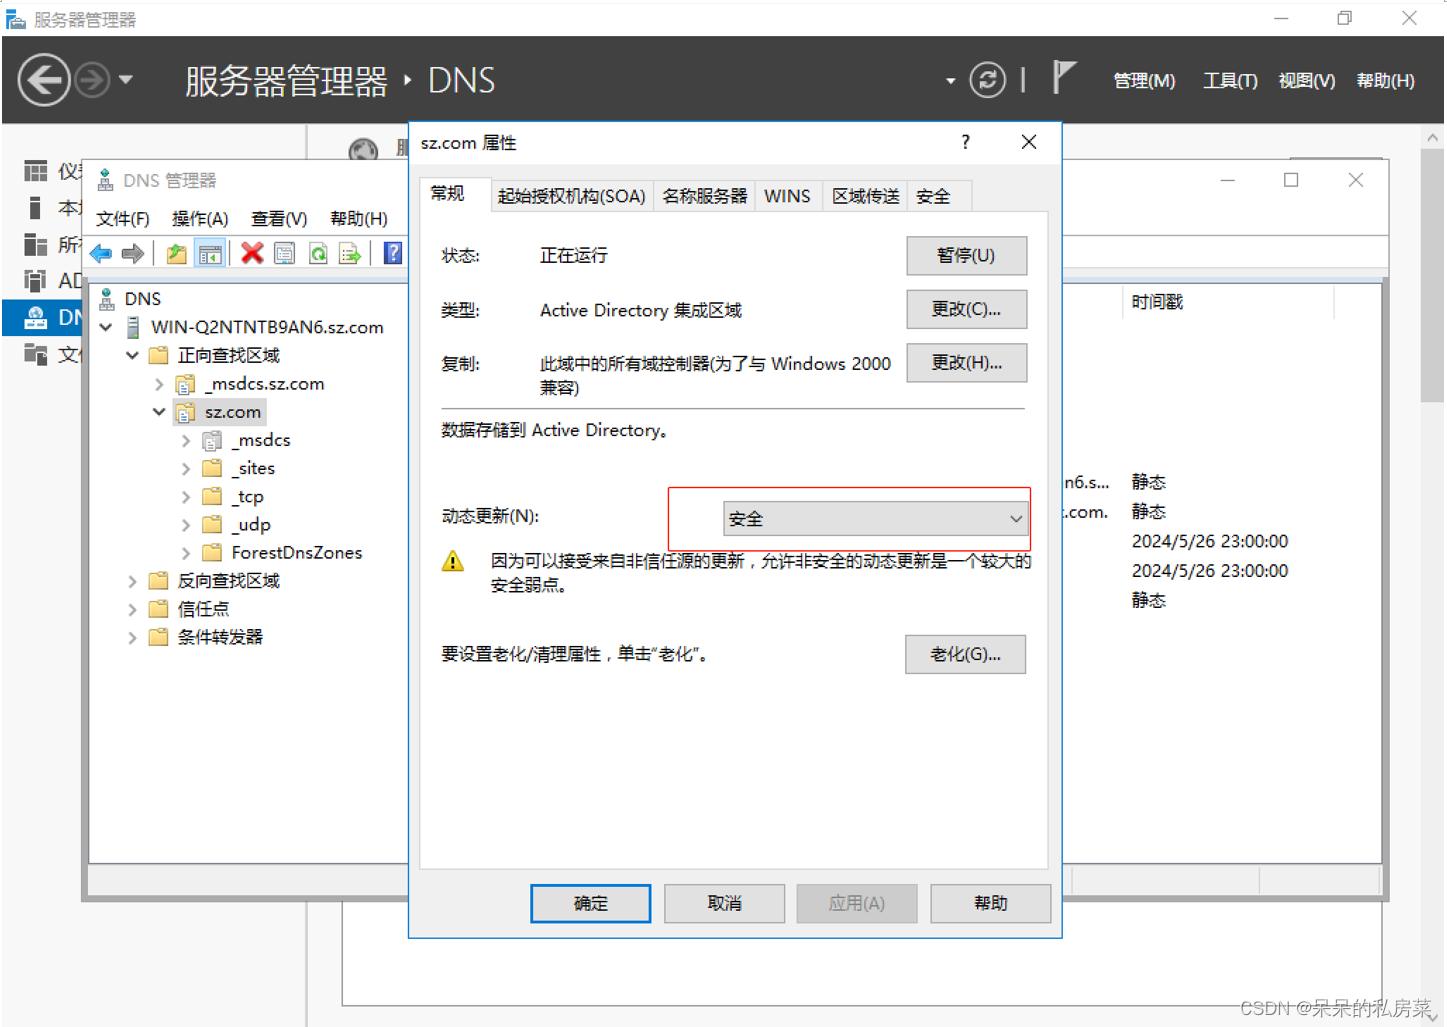Open the 文件(F) menu in DNS Manager
Image resolution: width=1447 pixels, height=1027 pixels.
(123, 218)
